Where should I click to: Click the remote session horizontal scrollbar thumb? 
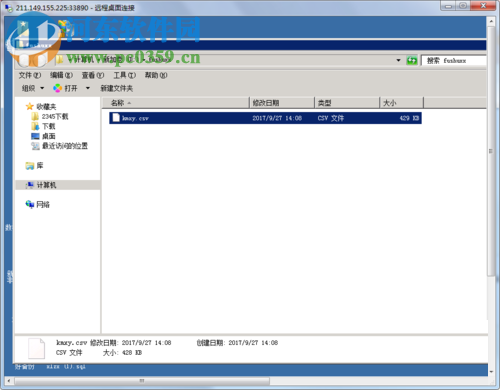coord(142,381)
